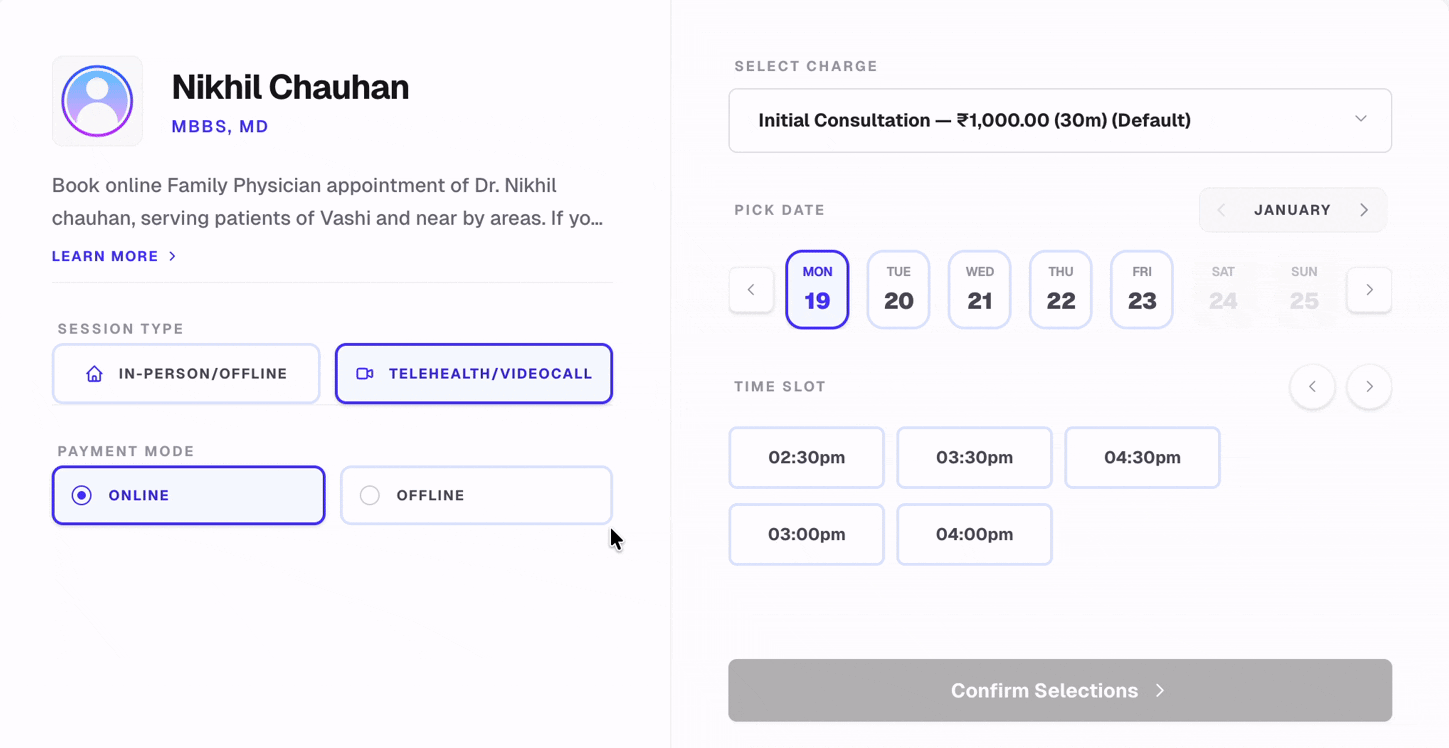Image resolution: width=1449 pixels, height=748 pixels.
Task: Show next time slots arrow
Action: pos(1369,387)
